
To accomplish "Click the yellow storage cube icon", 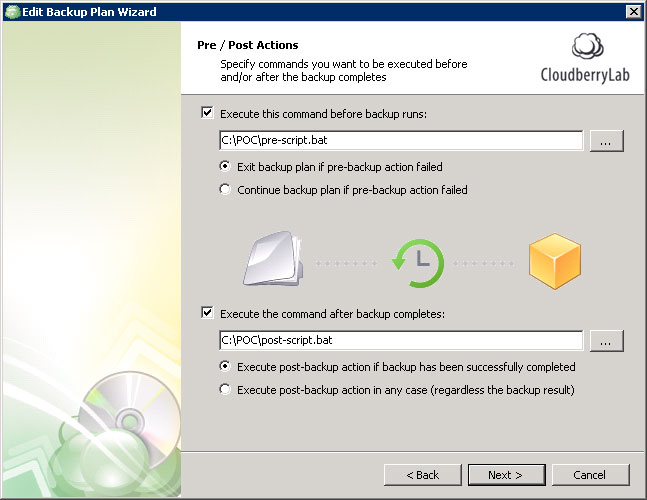I will tap(556, 264).
